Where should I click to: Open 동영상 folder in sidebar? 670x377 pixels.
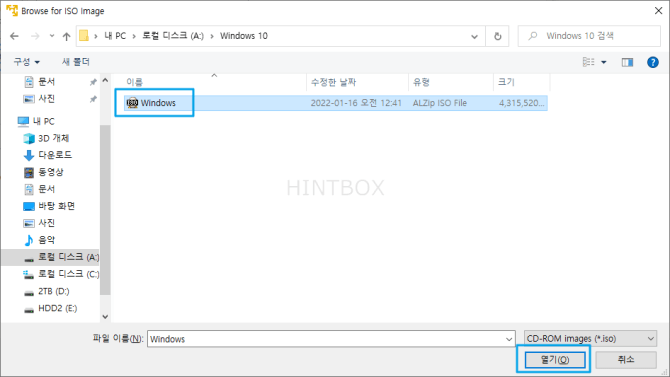(50, 172)
